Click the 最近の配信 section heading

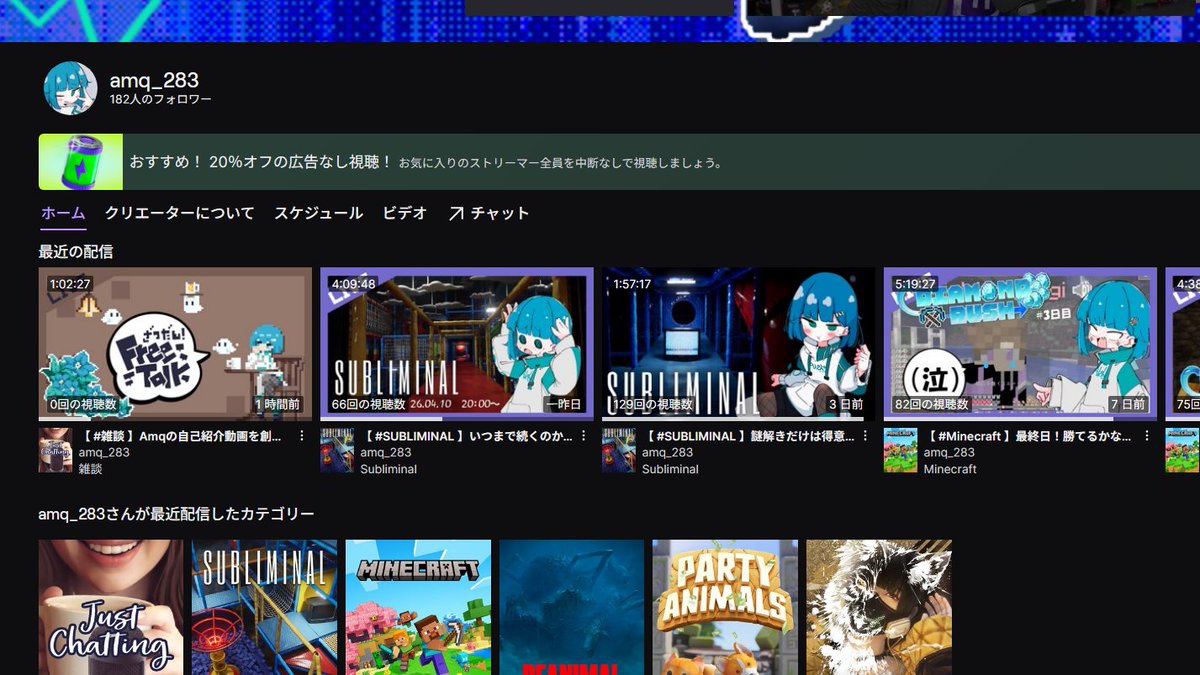(76, 252)
